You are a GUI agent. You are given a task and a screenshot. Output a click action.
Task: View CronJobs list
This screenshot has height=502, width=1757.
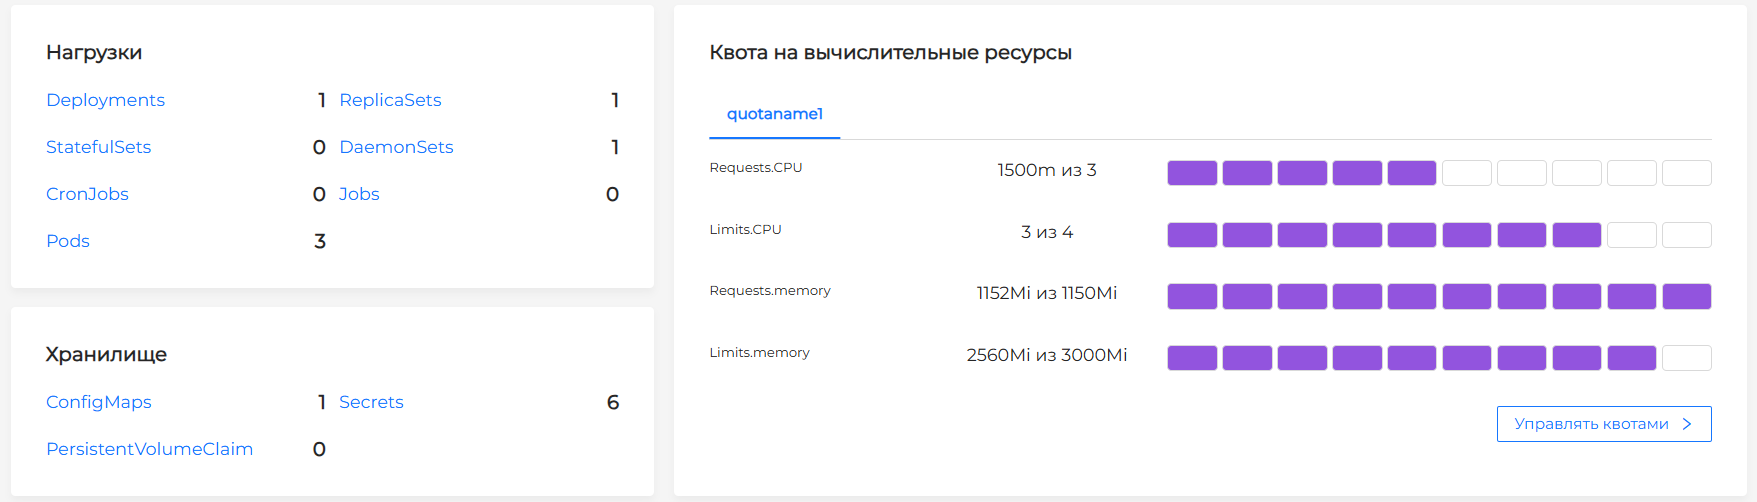[x=87, y=194]
